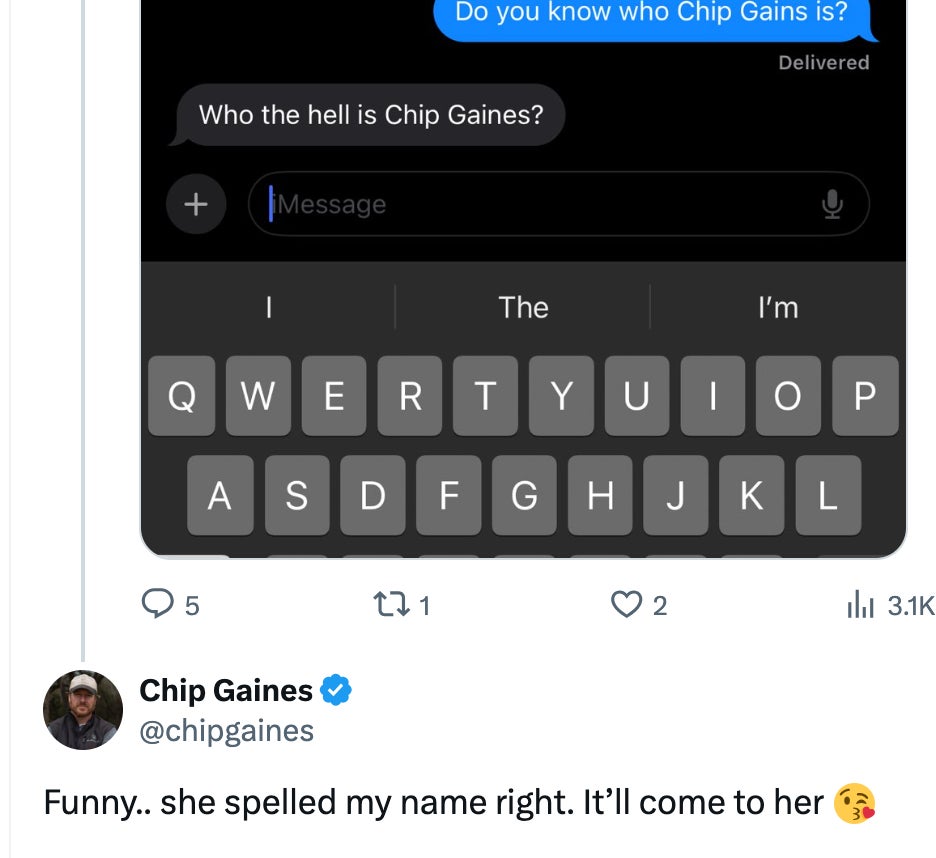Screen dimensions: 936x858
Task: Tap the P key on keyboard
Action: tap(865, 396)
